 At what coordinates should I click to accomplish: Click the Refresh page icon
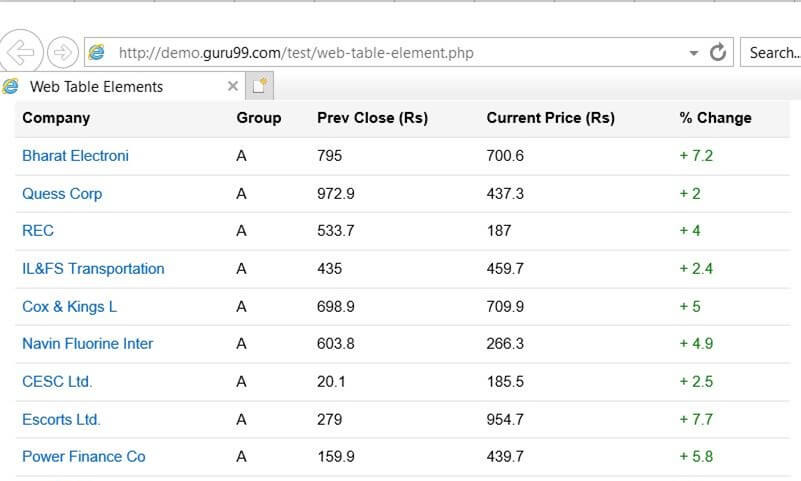click(718, 53)
